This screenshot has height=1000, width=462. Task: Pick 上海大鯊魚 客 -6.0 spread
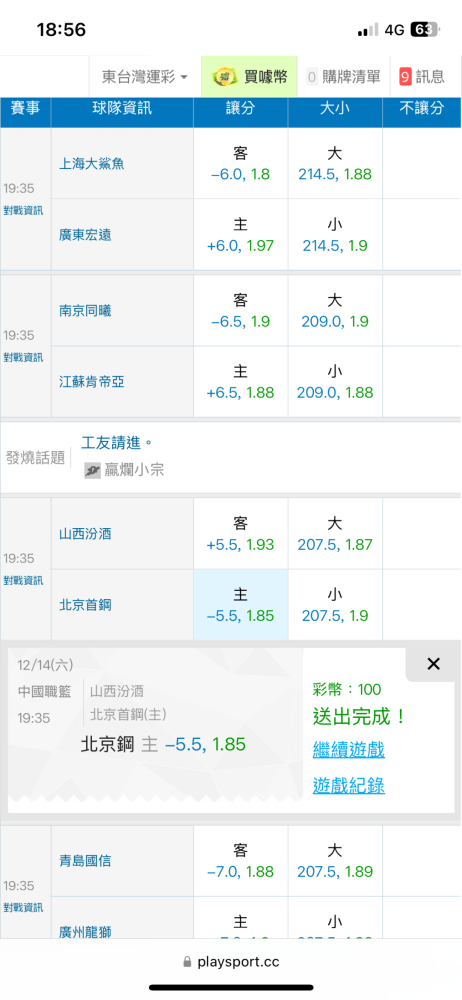[241, 164]
